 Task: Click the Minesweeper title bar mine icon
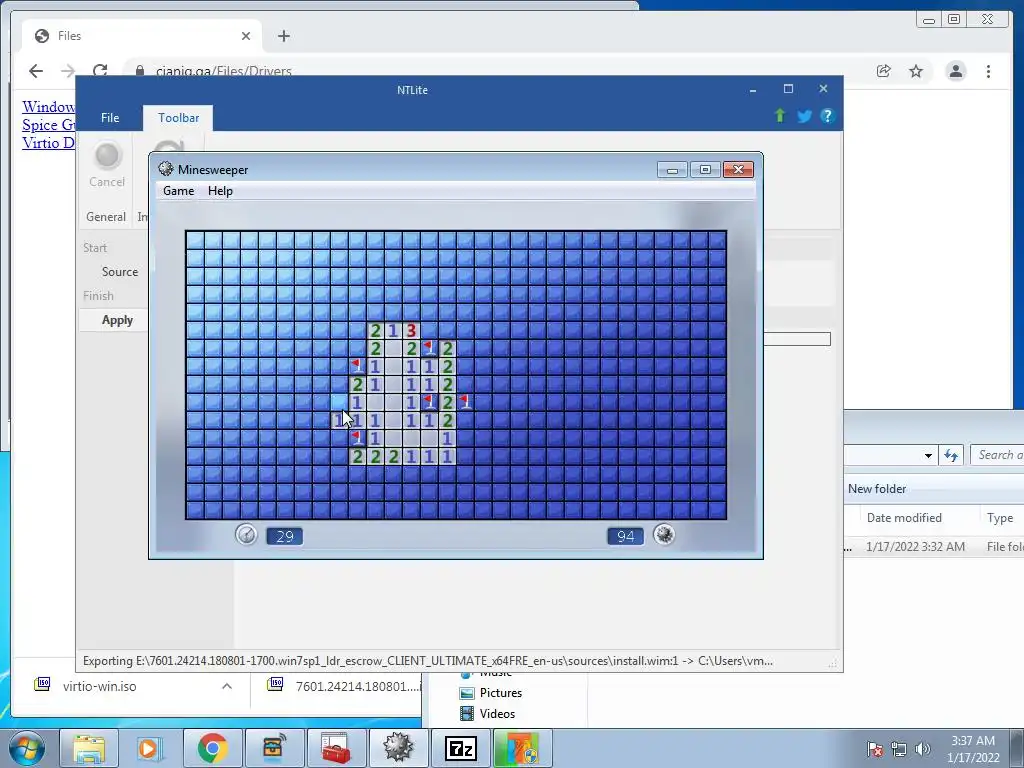point(166,169)
